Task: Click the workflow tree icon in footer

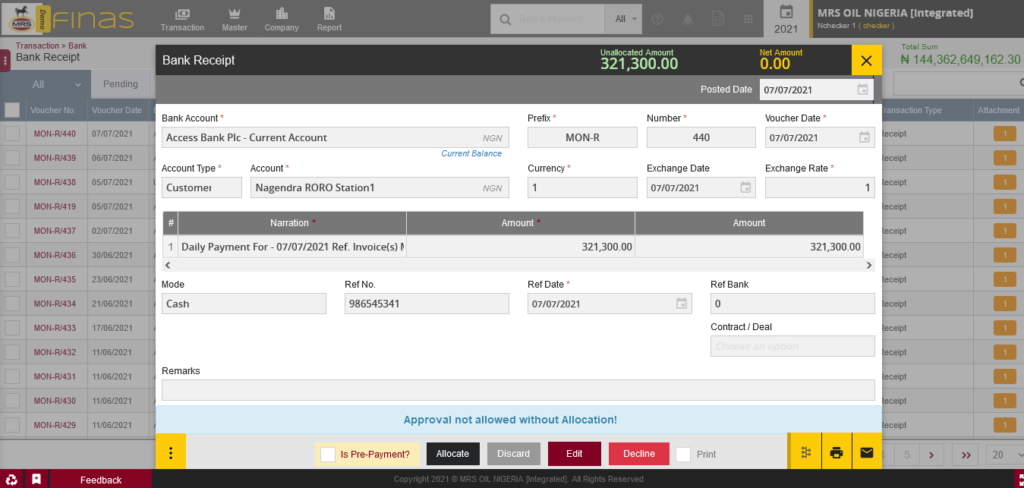Action: coord(806,451)
